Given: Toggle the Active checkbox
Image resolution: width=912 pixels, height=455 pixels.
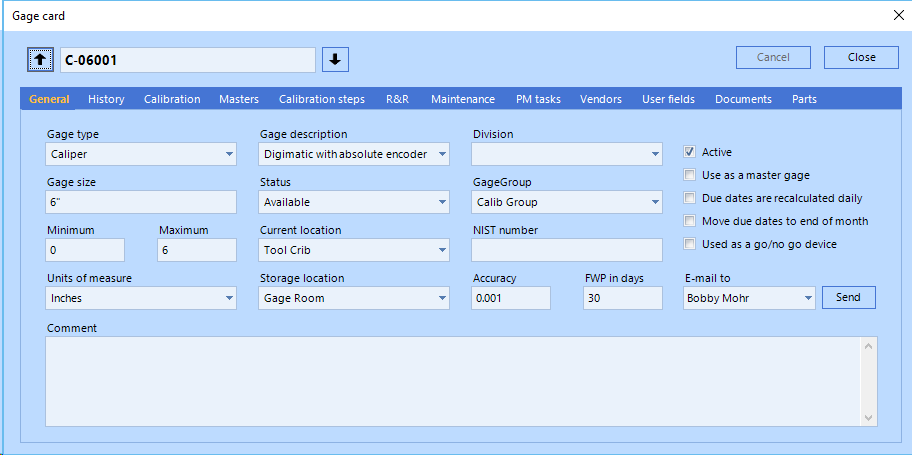Looking at the screenshot, I should (689, 152).
